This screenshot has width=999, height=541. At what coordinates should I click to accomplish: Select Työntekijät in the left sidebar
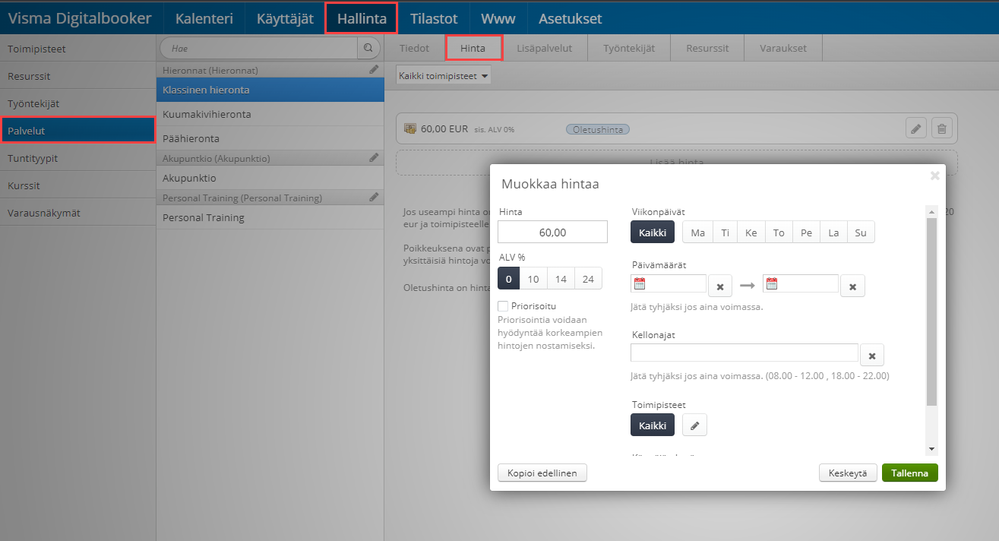(x=78, y=103)
